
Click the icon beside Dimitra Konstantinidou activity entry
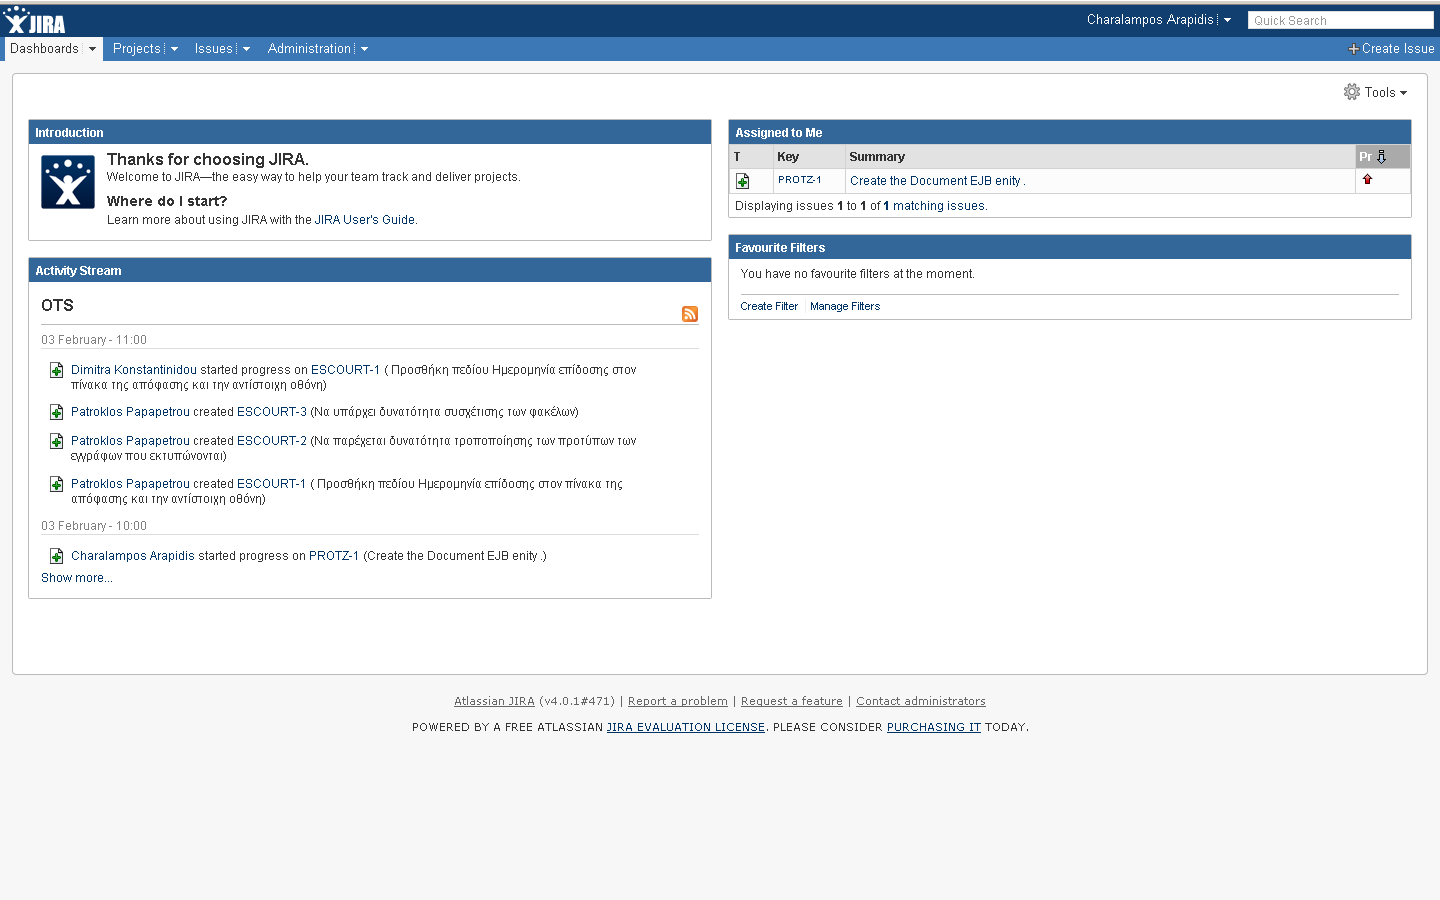[x=57, y=370]
